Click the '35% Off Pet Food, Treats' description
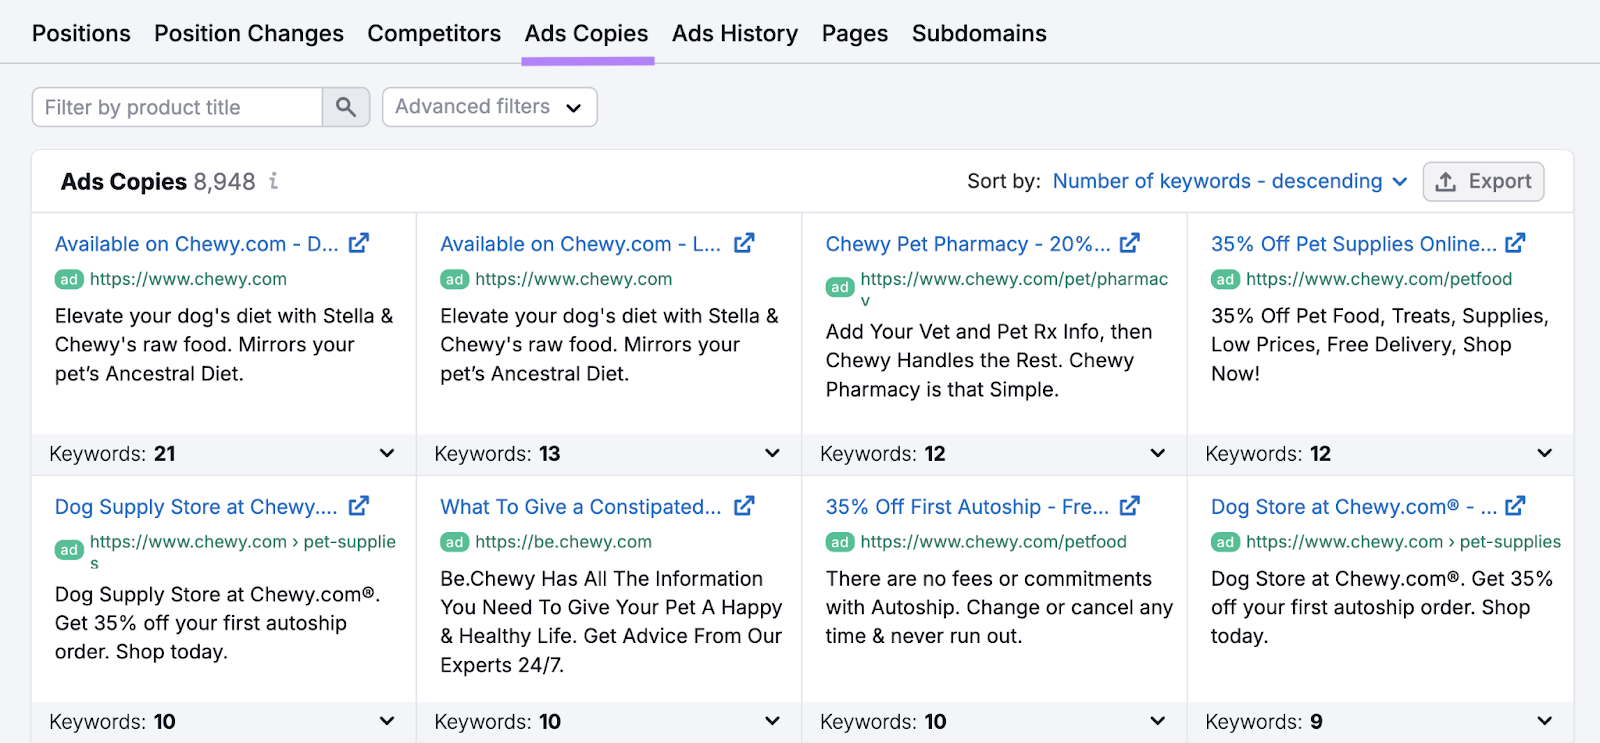1600x743 pixels. coord(1380,345)
